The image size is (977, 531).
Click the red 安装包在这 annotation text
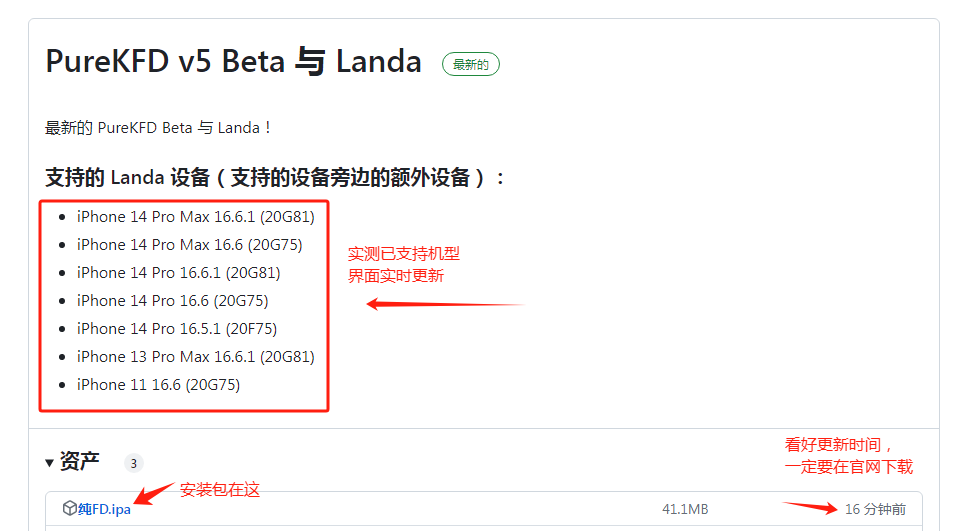220,490
